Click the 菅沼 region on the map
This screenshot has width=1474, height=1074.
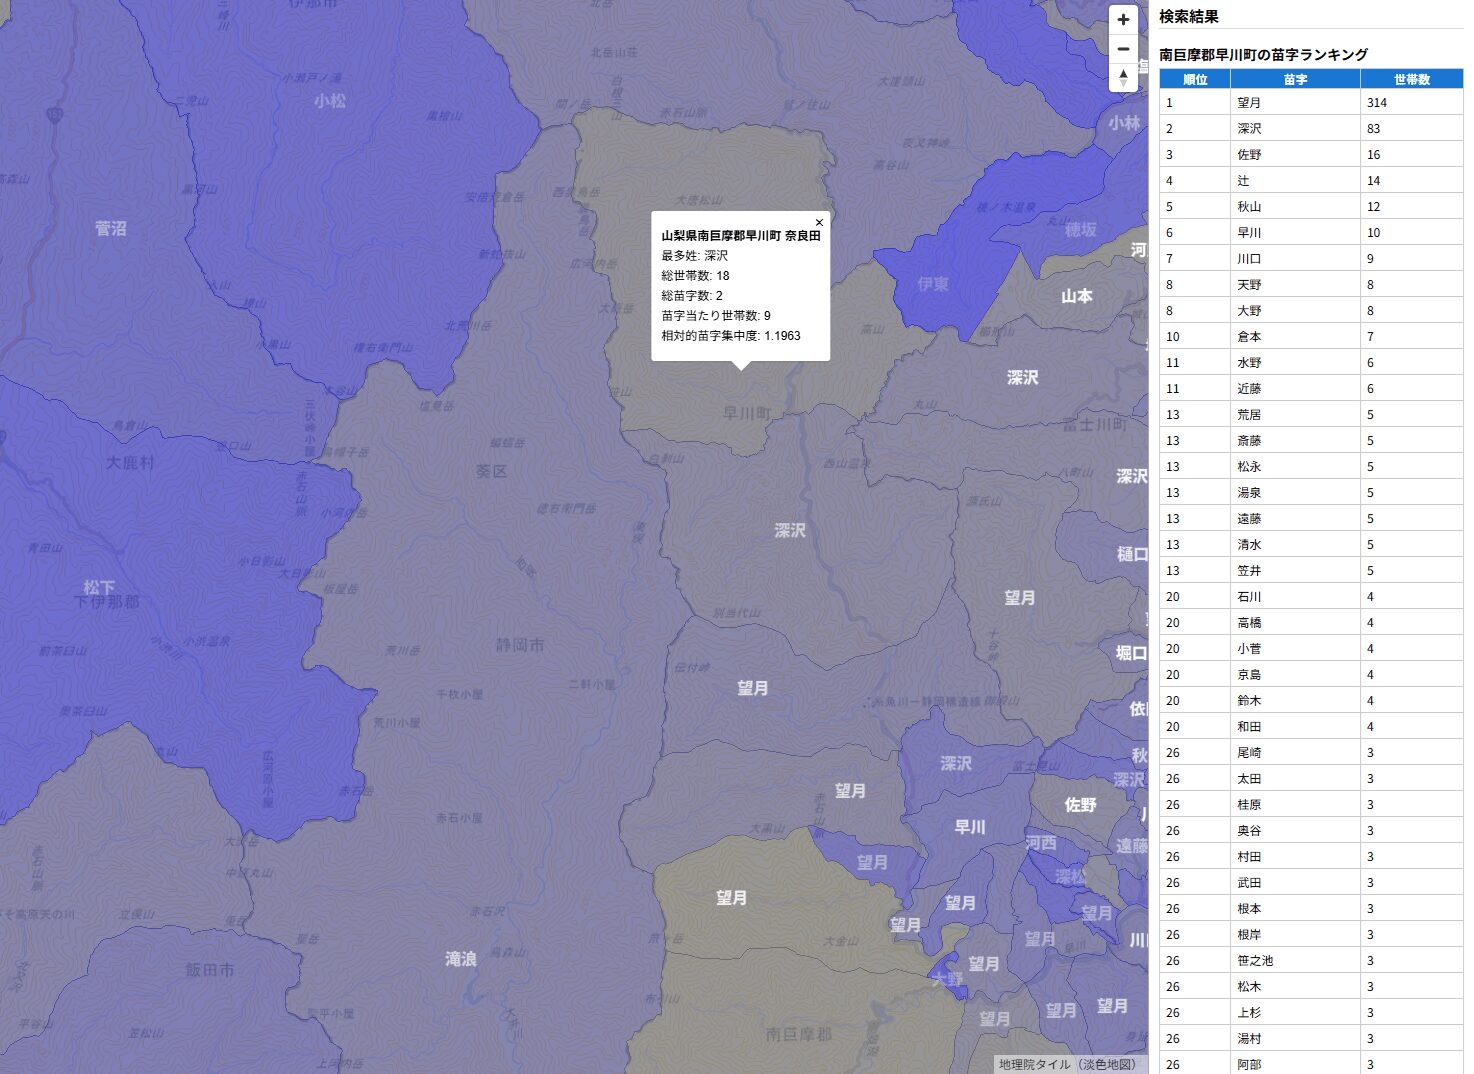(111, 229)
